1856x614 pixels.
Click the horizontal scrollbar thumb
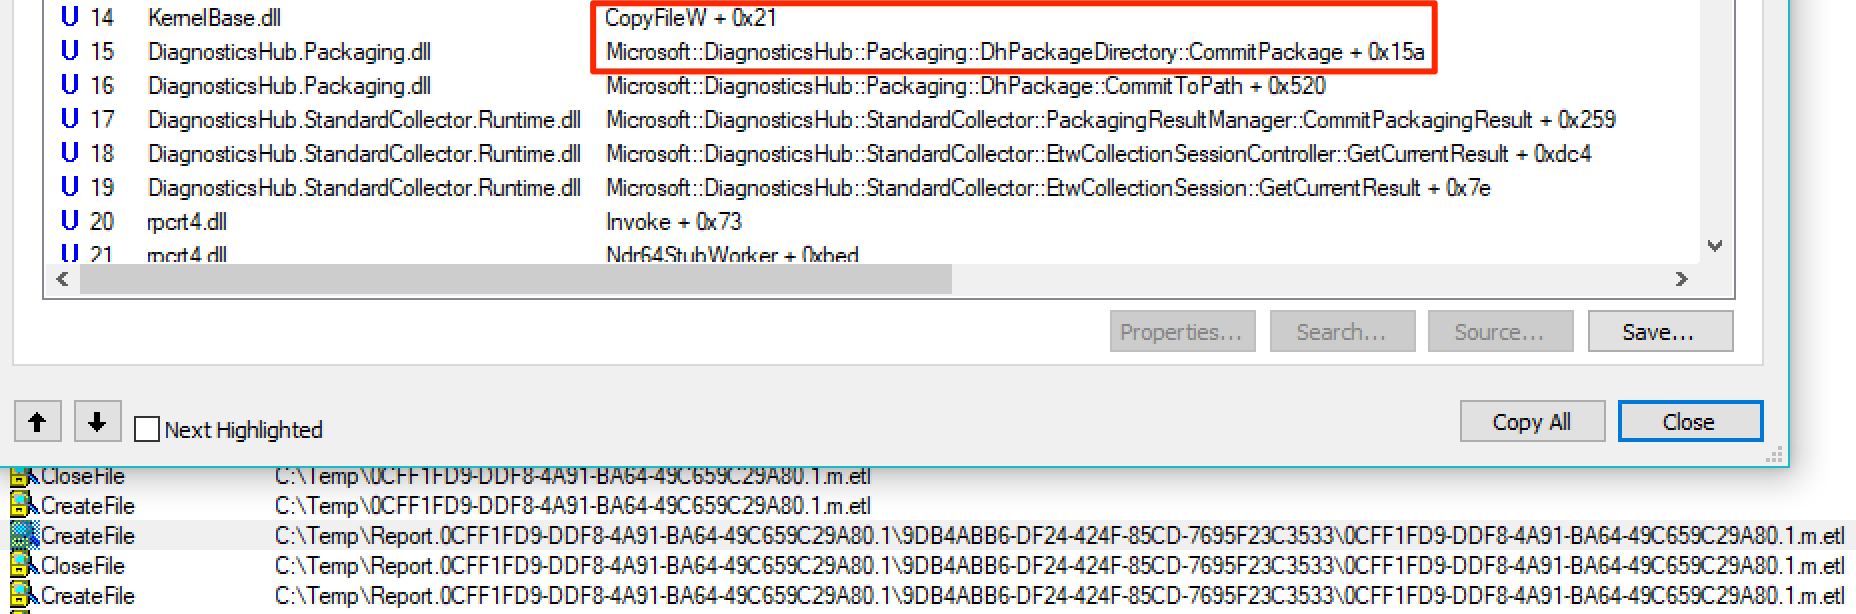coord(515,279)
